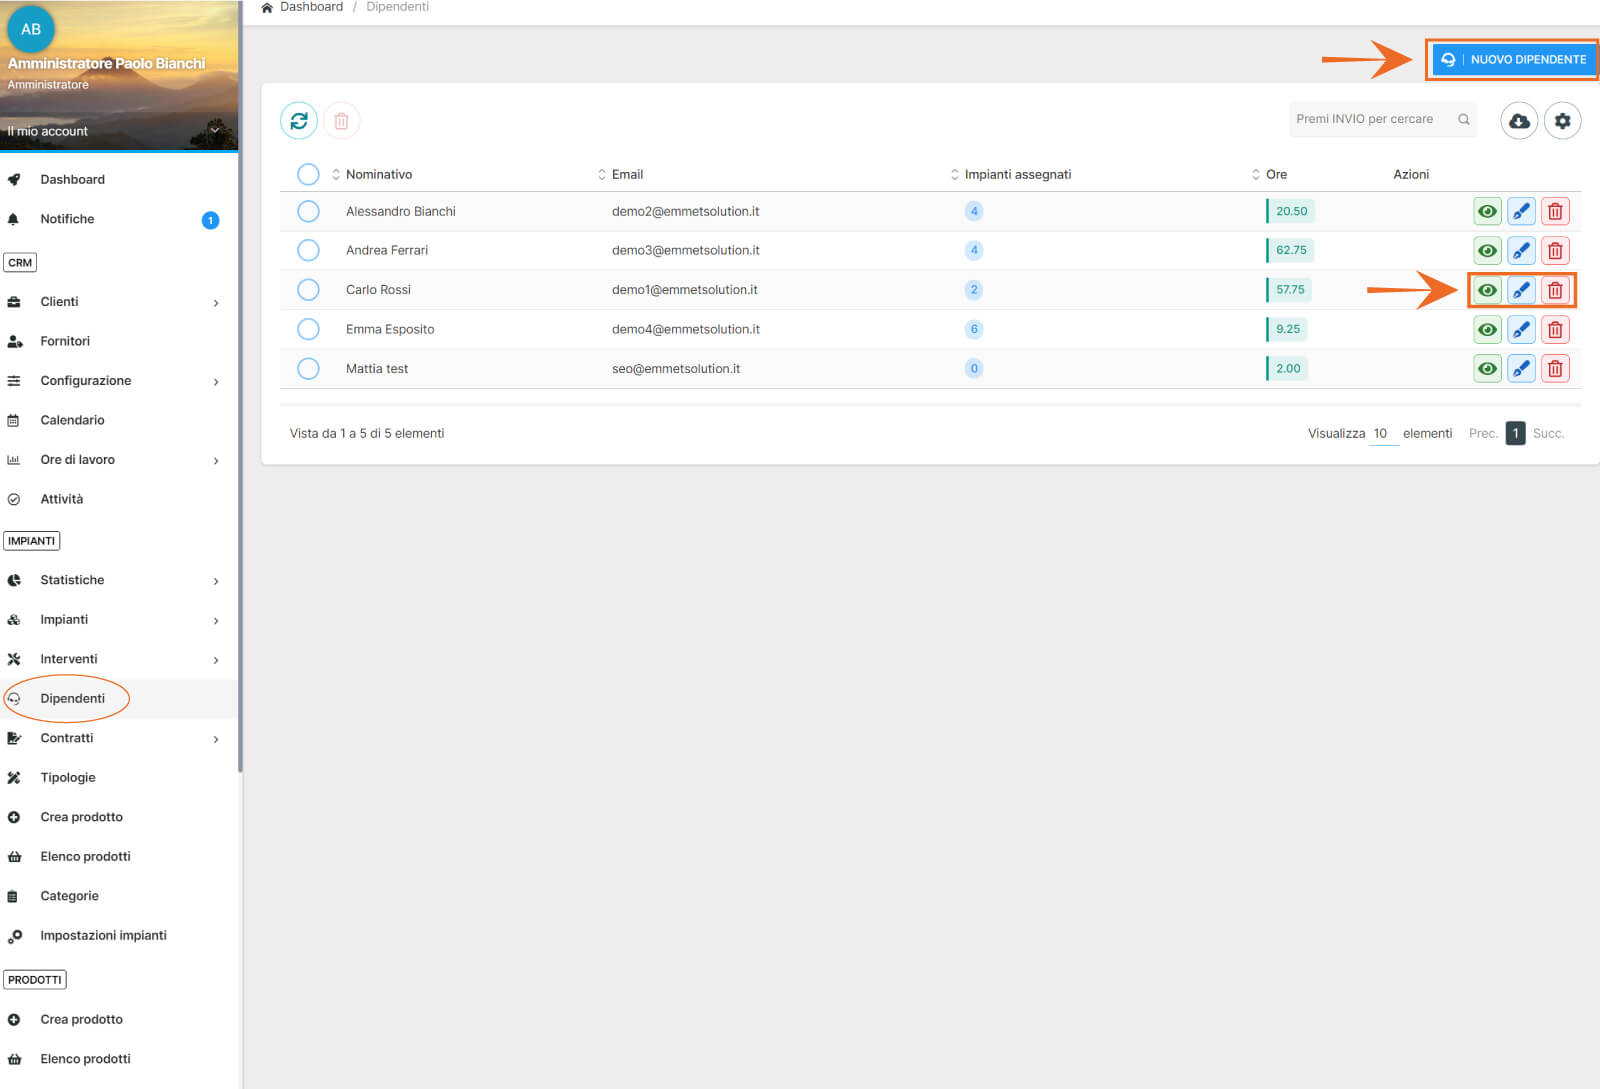Viewport: 1600px width, 1089px height.
Task: Click the refresh table icon
Action: [298, 121]
